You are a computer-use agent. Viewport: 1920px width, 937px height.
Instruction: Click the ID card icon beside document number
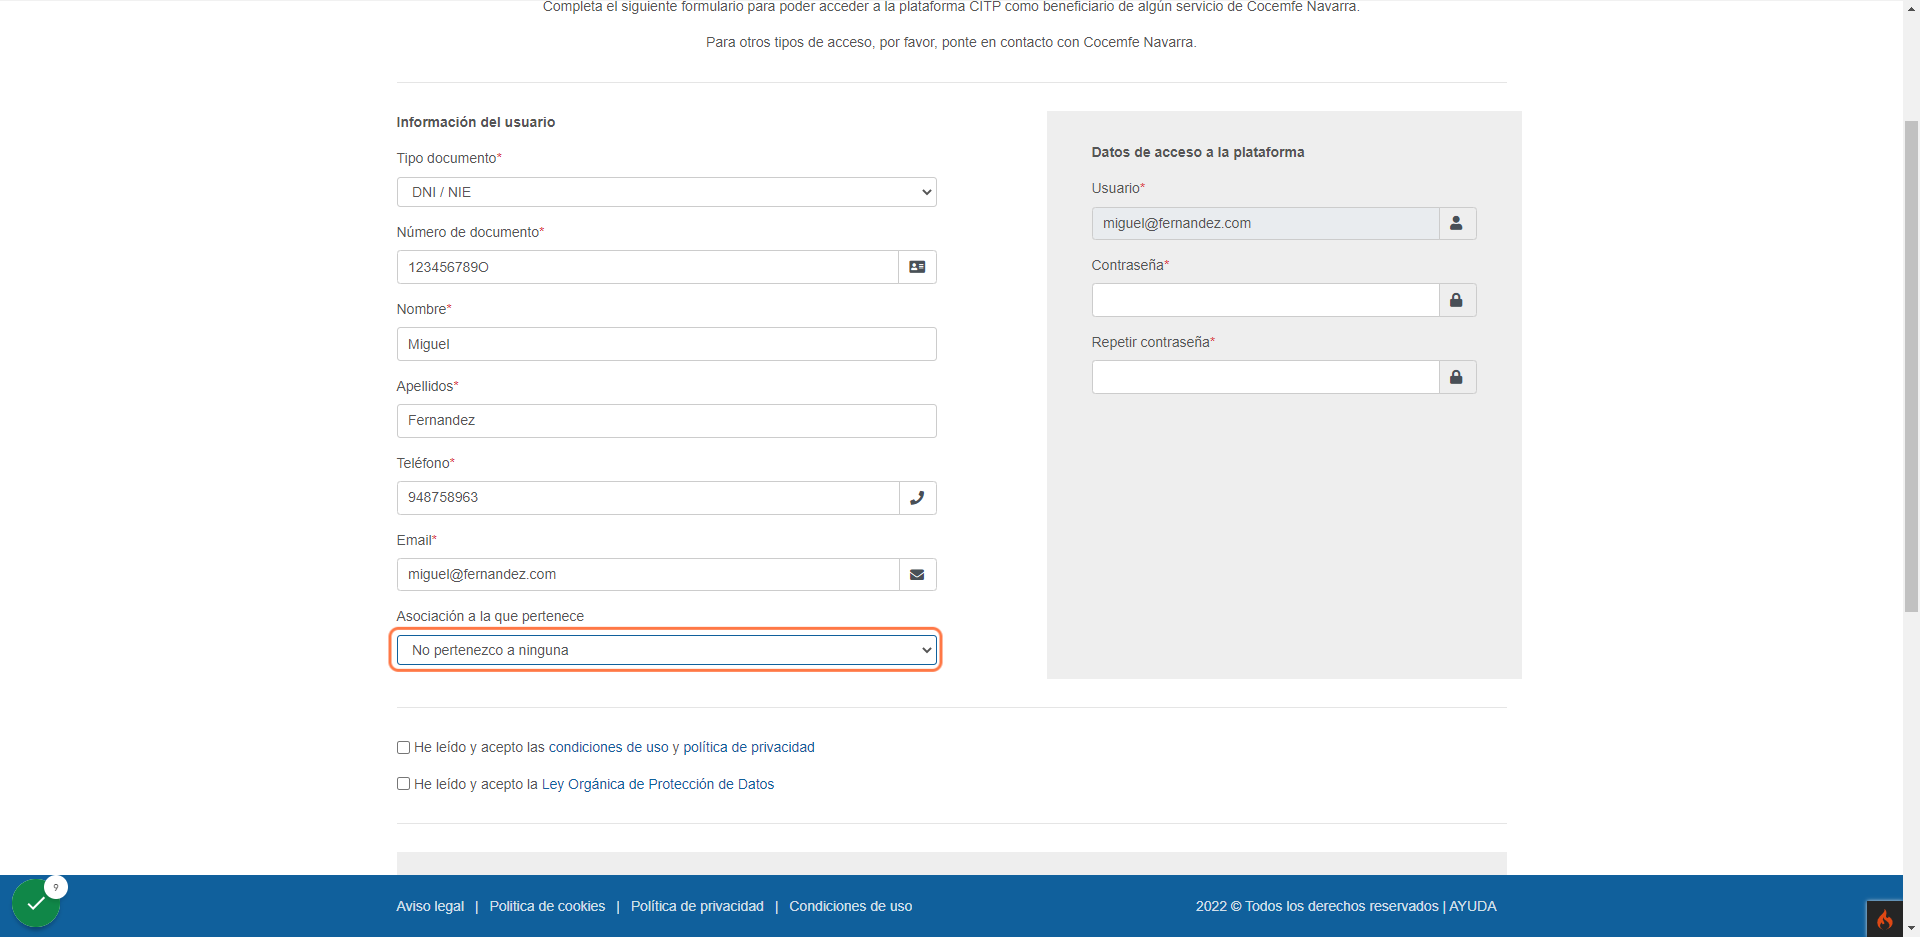pos(917,267)
